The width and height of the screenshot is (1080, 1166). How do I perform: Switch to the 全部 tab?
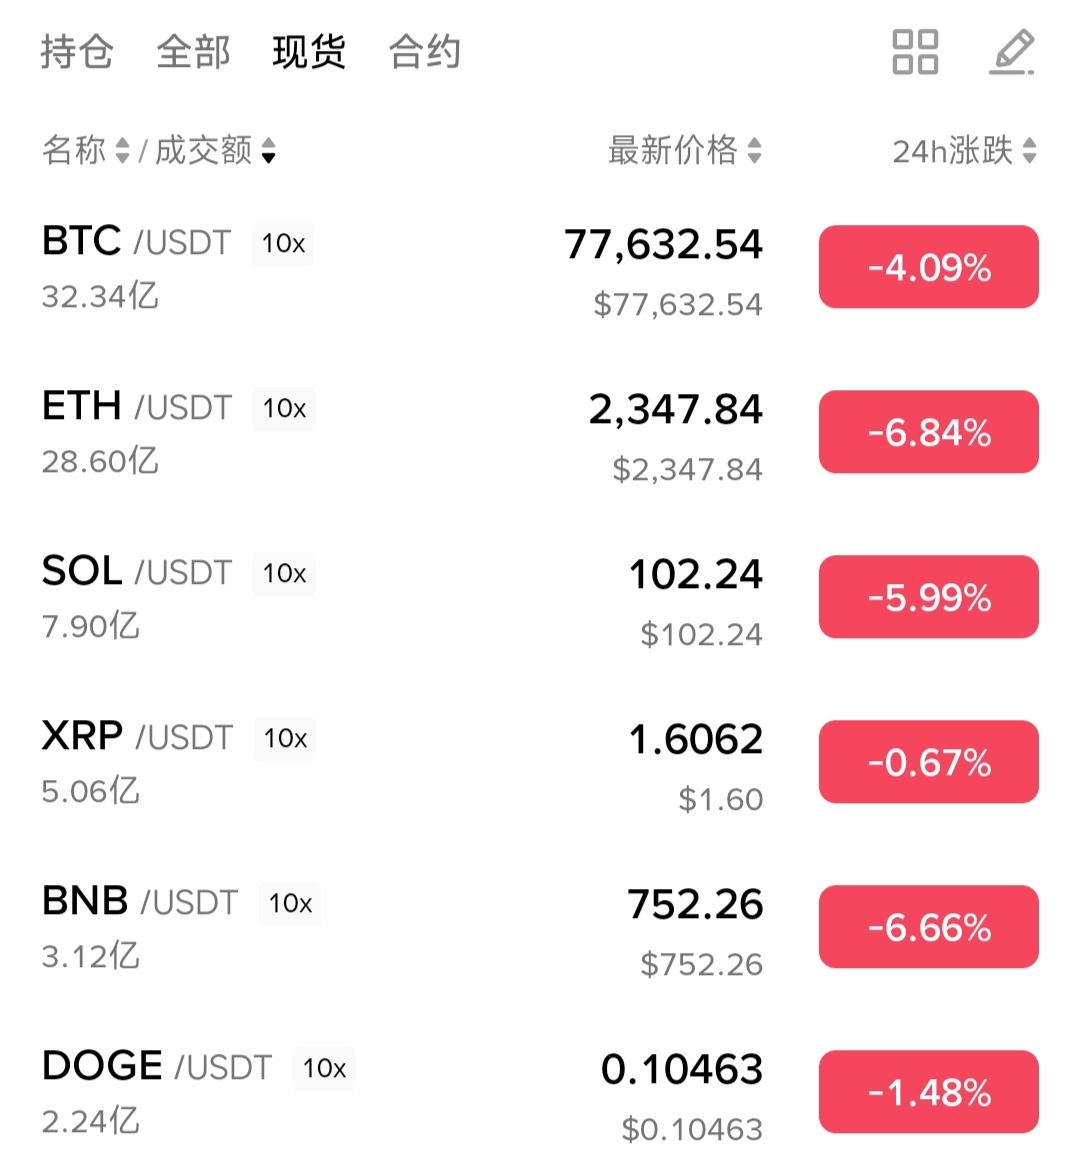[193, 52]
